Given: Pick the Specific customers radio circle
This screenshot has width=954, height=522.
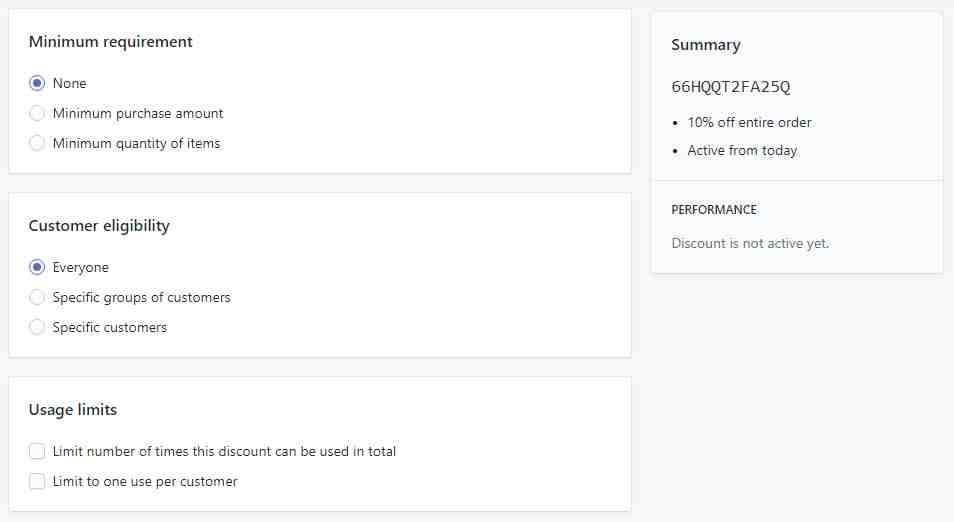Looking at the screenshot, I should (37, 328).
